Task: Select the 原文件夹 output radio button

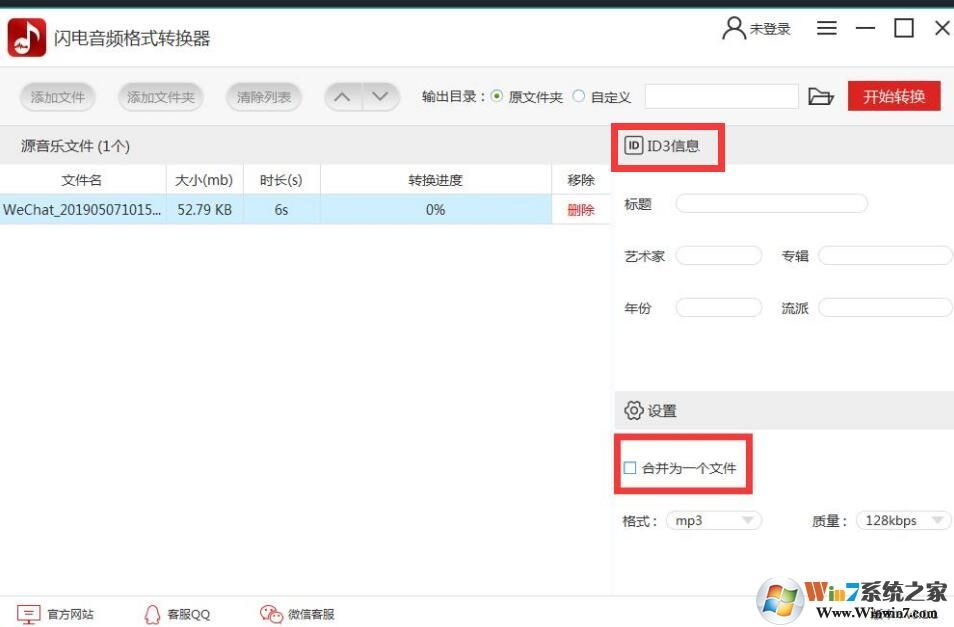Action: tap(496, 96)
